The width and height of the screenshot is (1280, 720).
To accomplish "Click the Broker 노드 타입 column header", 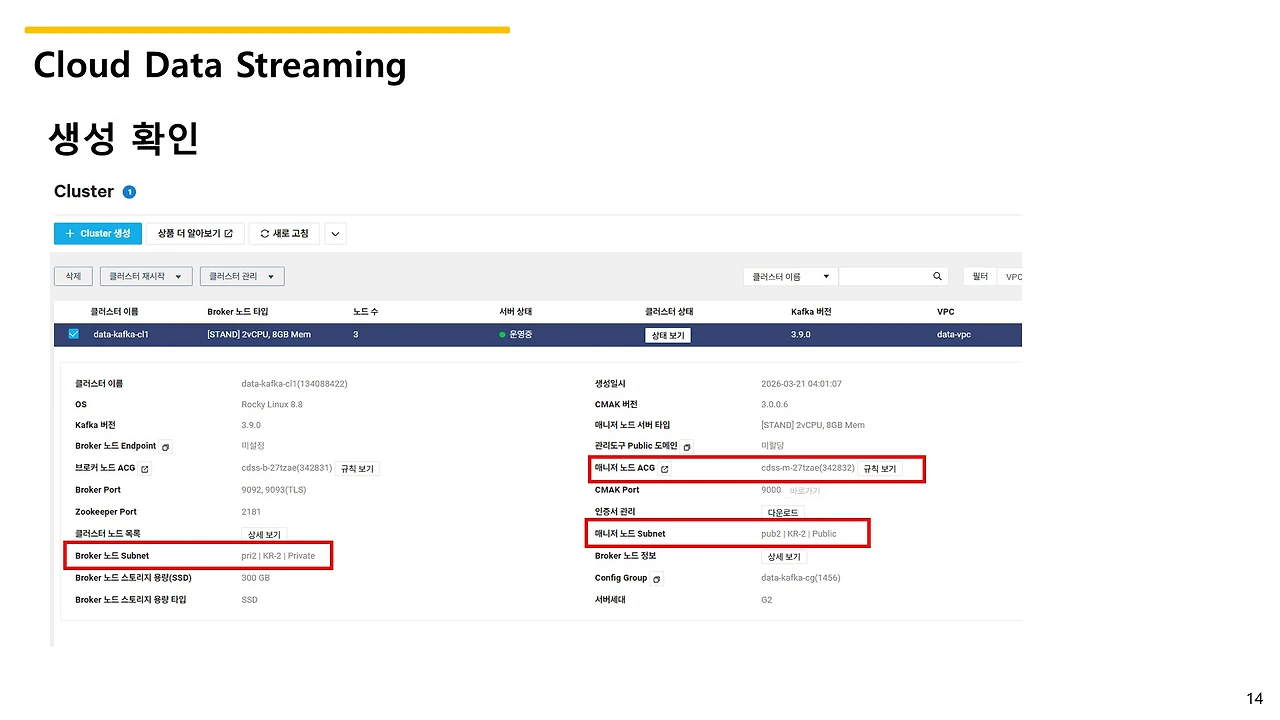I will (238, 312).
